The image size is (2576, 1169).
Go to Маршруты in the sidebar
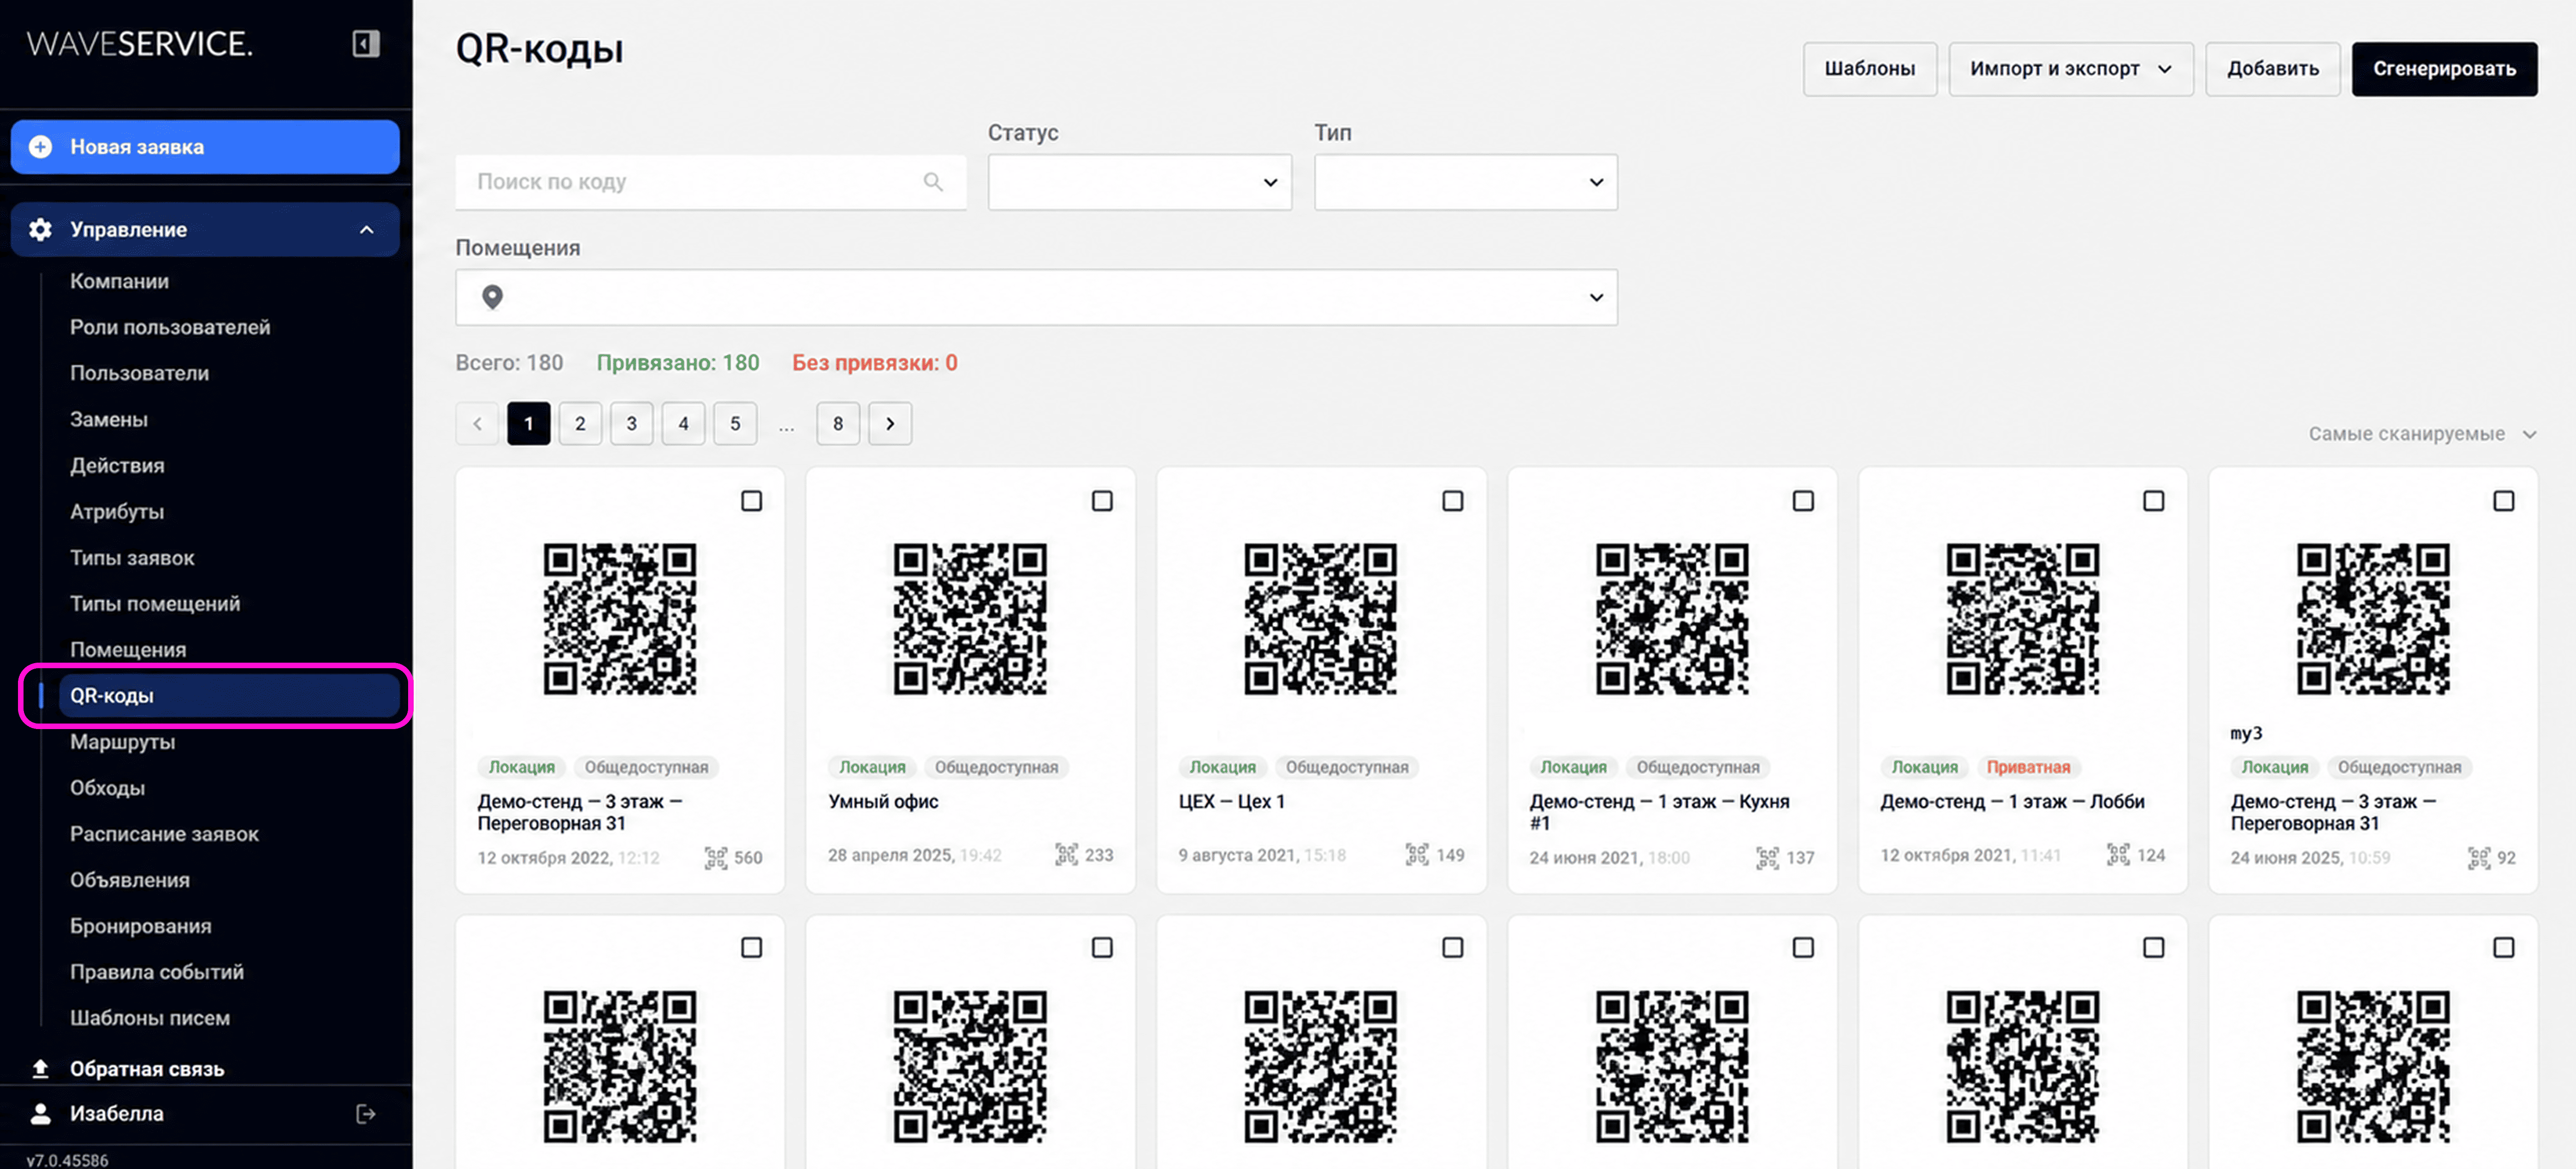pos(122,742)
